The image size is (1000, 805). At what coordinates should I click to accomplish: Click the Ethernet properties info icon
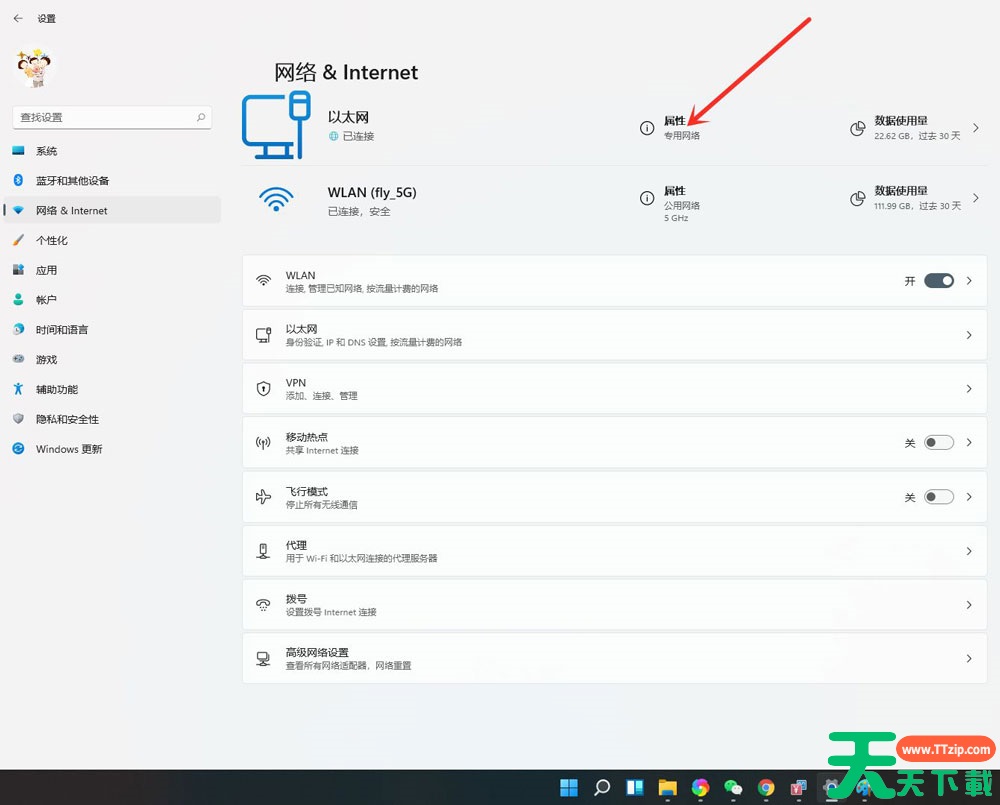click(x=647, y=128)
